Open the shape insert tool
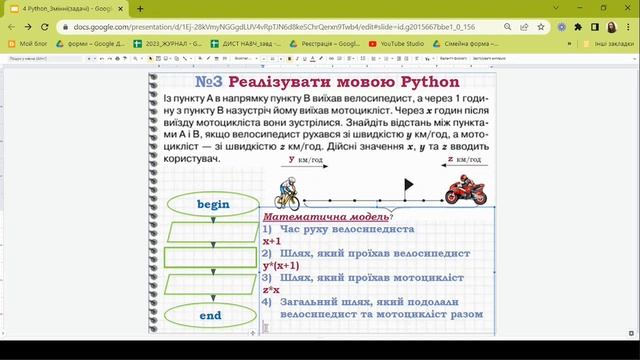 176,59
